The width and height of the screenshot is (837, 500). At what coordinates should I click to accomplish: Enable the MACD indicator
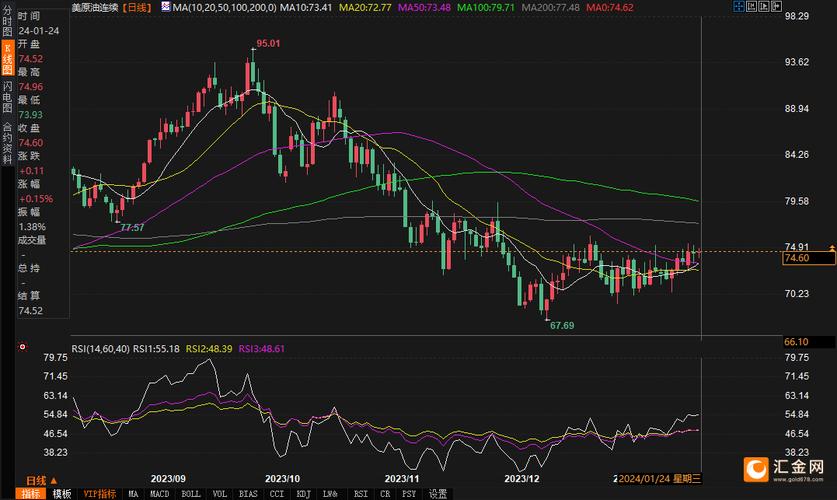(160, 493)
